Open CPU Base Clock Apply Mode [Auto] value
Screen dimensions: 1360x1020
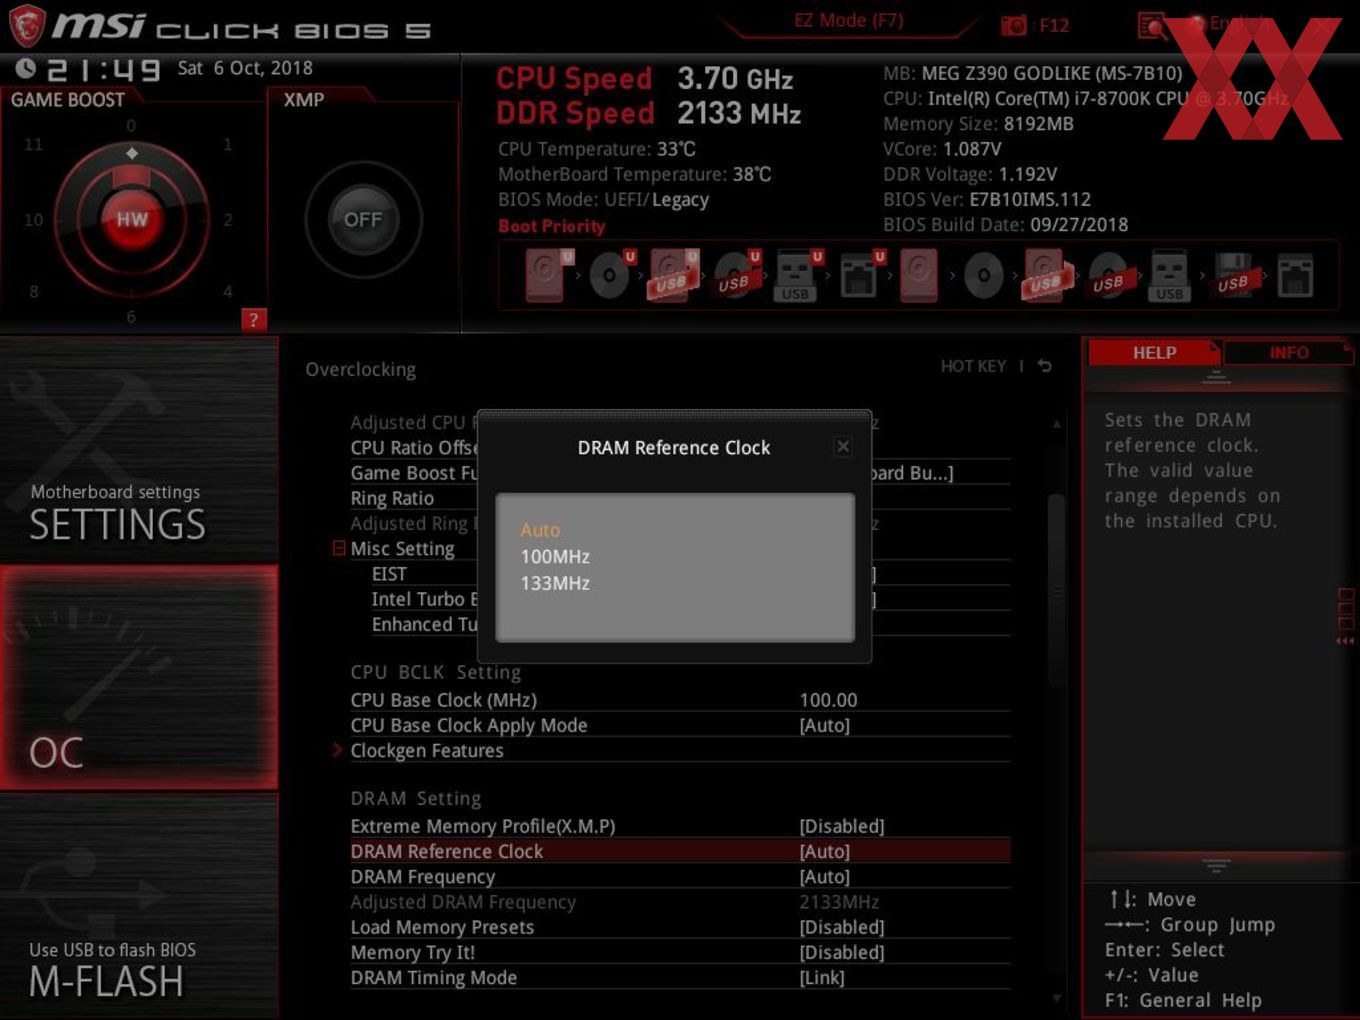[824, 725]
